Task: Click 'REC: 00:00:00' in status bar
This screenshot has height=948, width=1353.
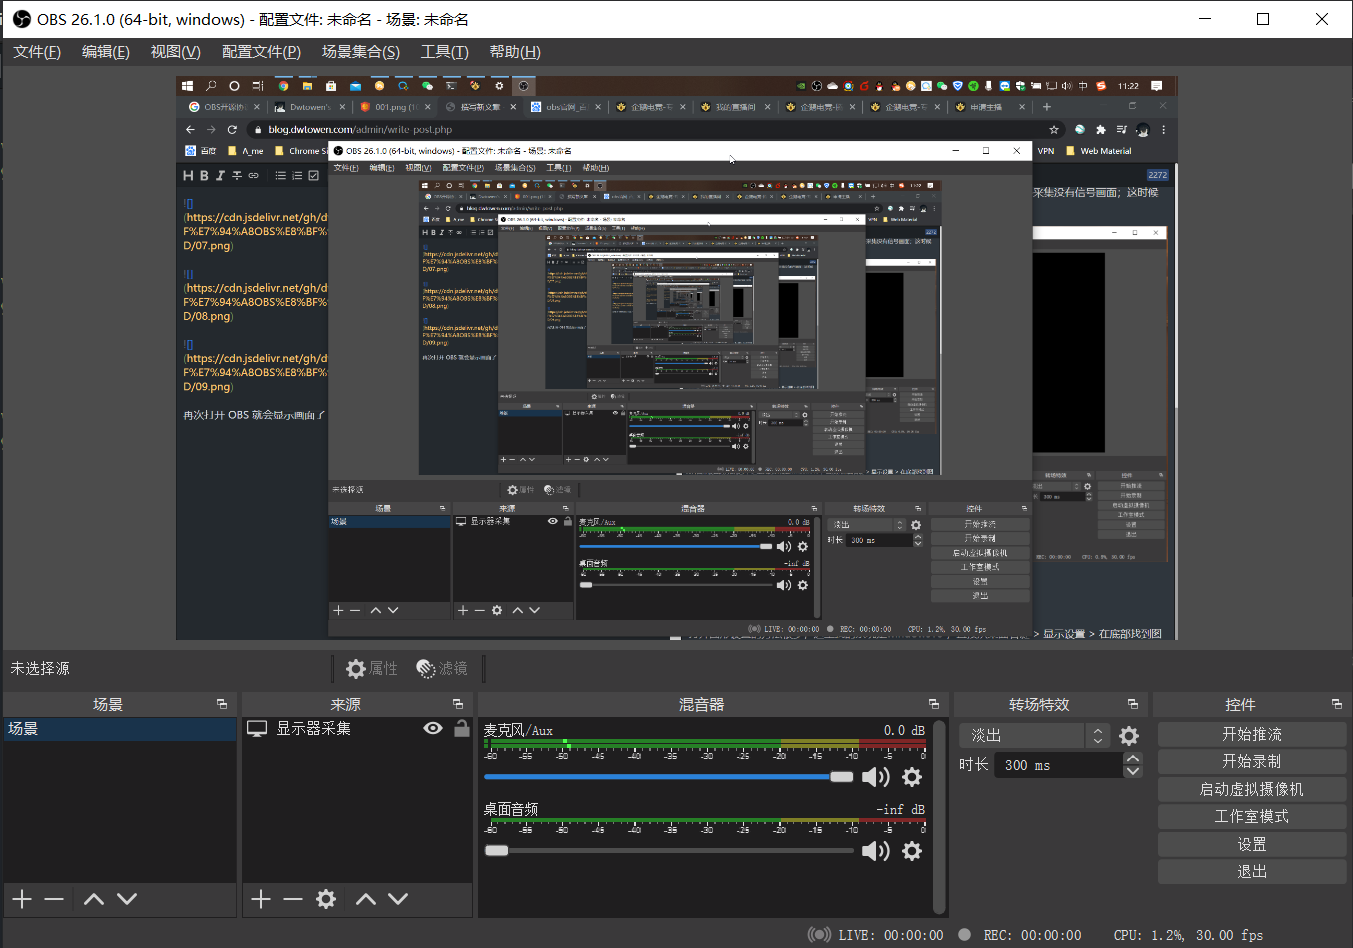Action: point(1032,935)
